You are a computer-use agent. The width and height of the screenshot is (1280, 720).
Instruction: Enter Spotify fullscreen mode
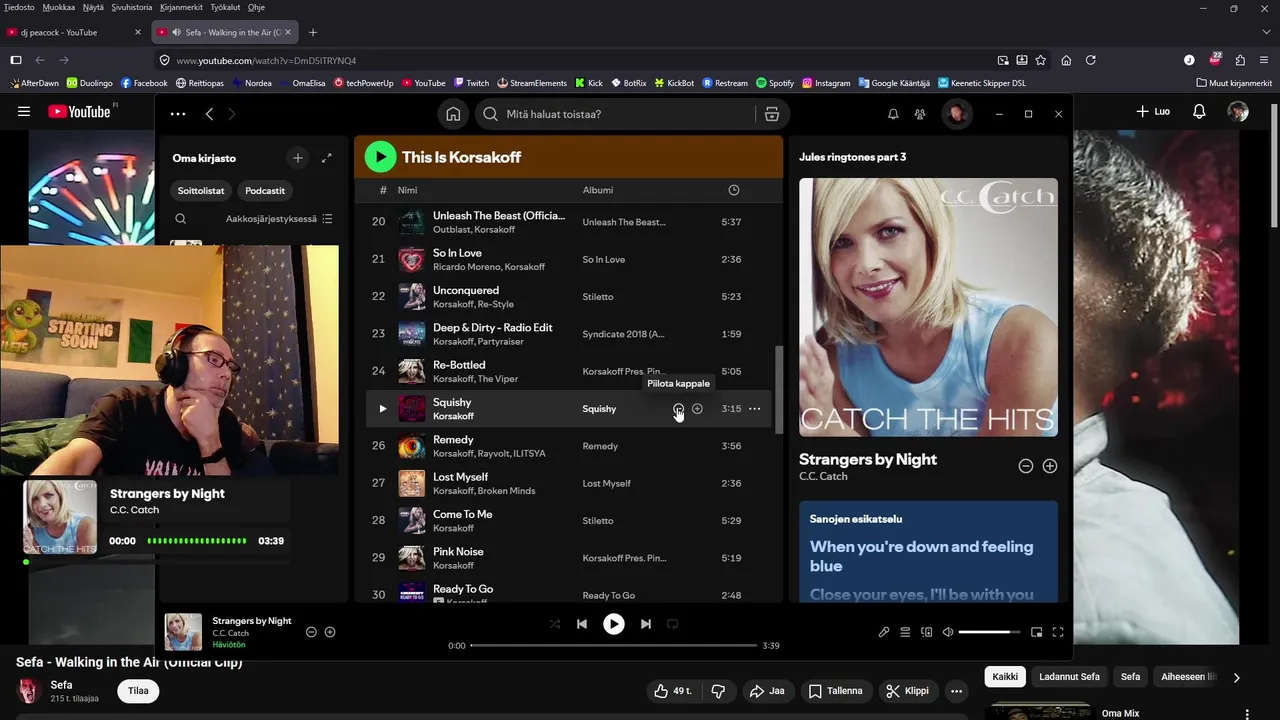pyautogui.click(x=1058, y=632)
